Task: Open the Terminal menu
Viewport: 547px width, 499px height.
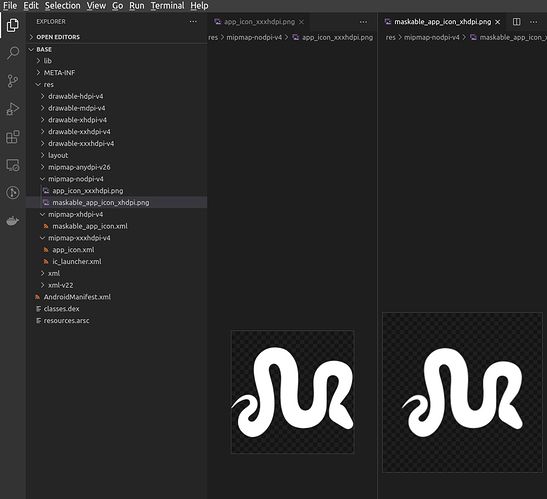Action: point(167,6)
